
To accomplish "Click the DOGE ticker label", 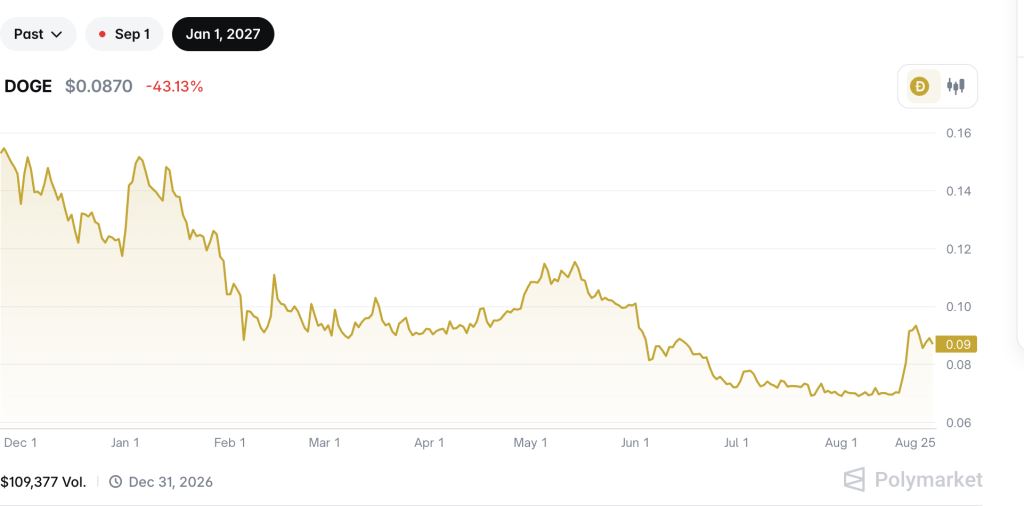I will click(28, 86).
